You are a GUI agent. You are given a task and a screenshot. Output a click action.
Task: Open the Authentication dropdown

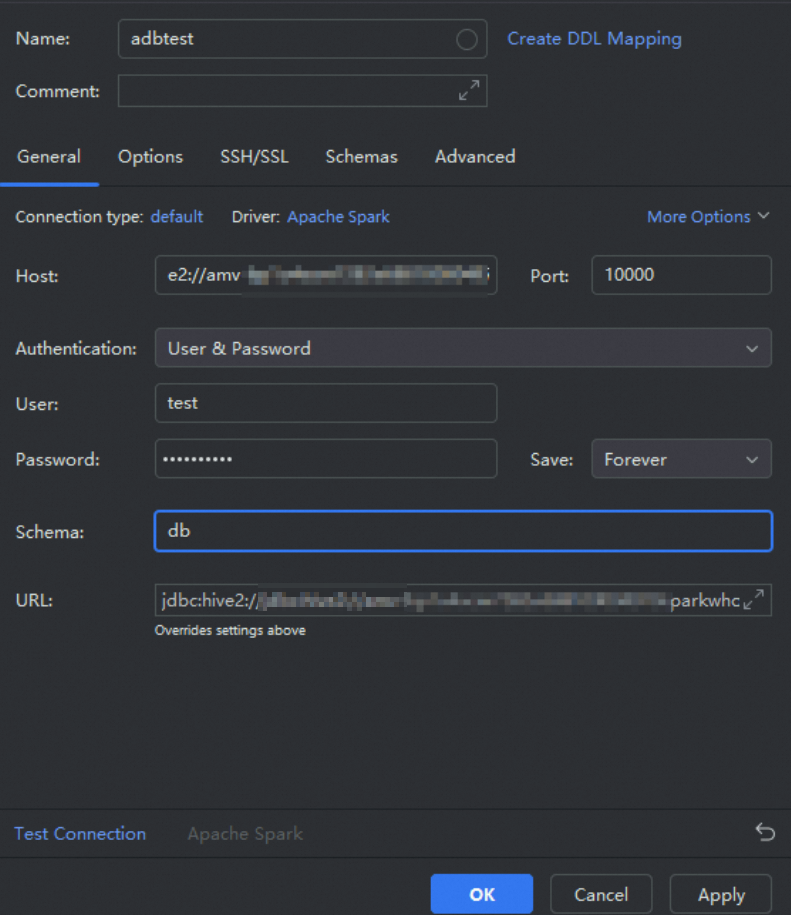(x=463, y=348)
